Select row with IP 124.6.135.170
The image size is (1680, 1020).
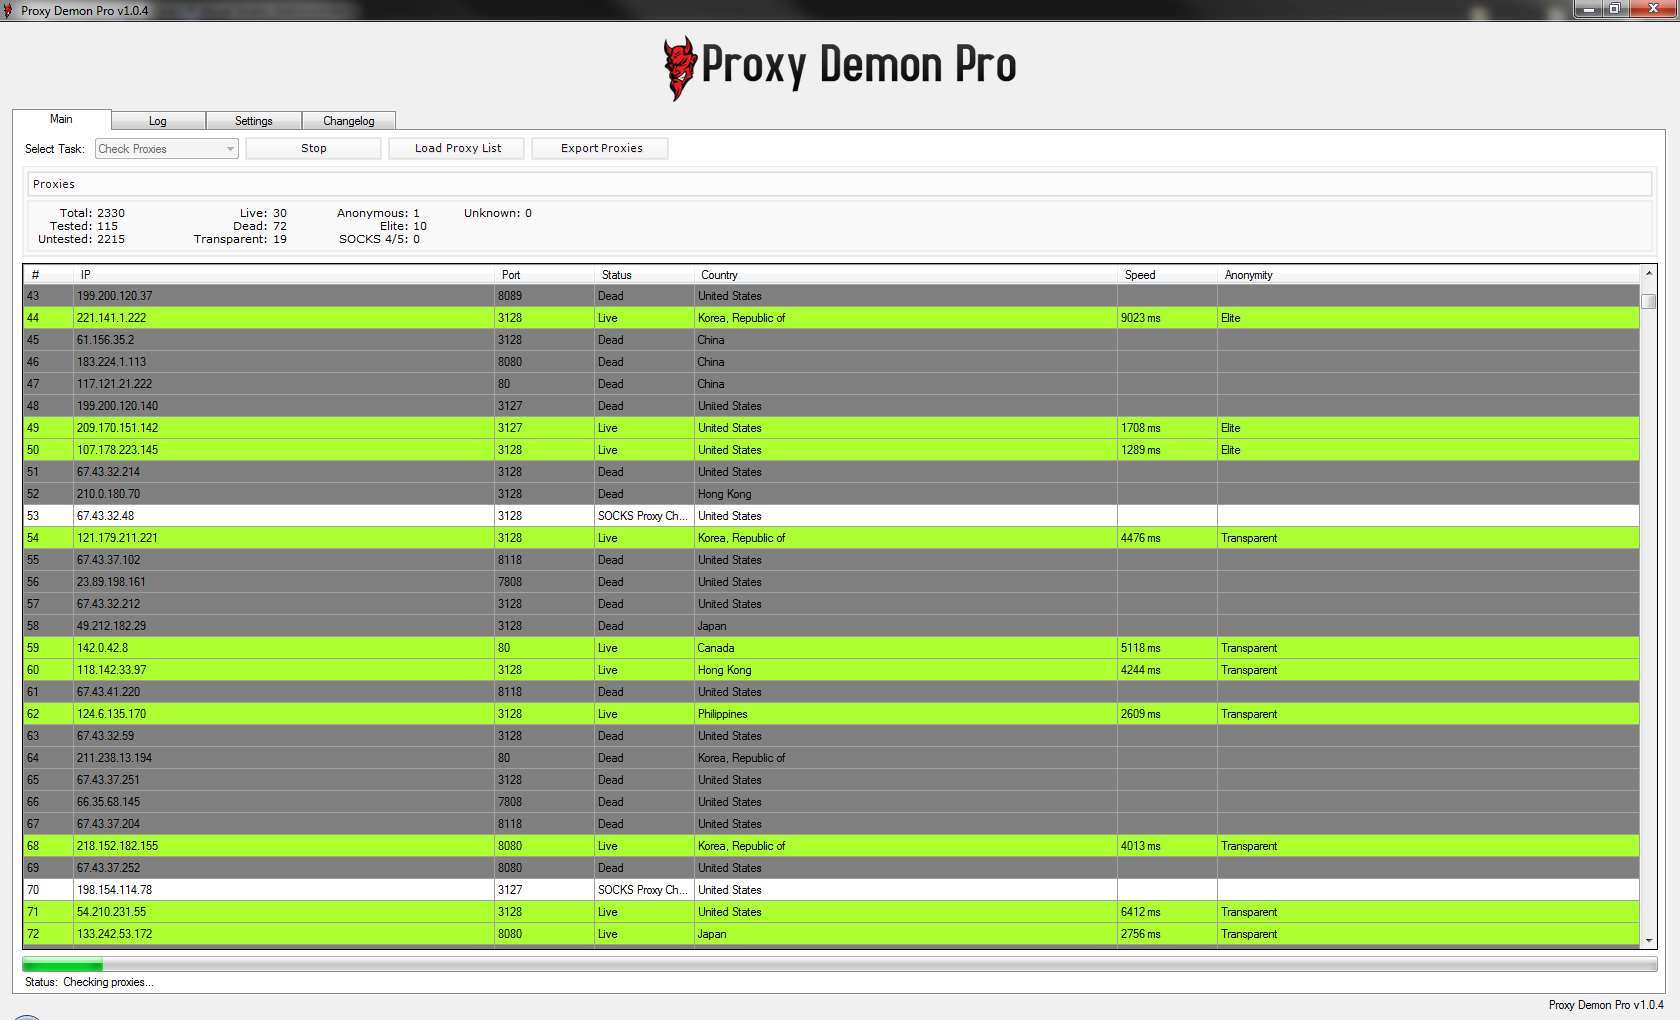pyautogui.click(x=831, y=714)
